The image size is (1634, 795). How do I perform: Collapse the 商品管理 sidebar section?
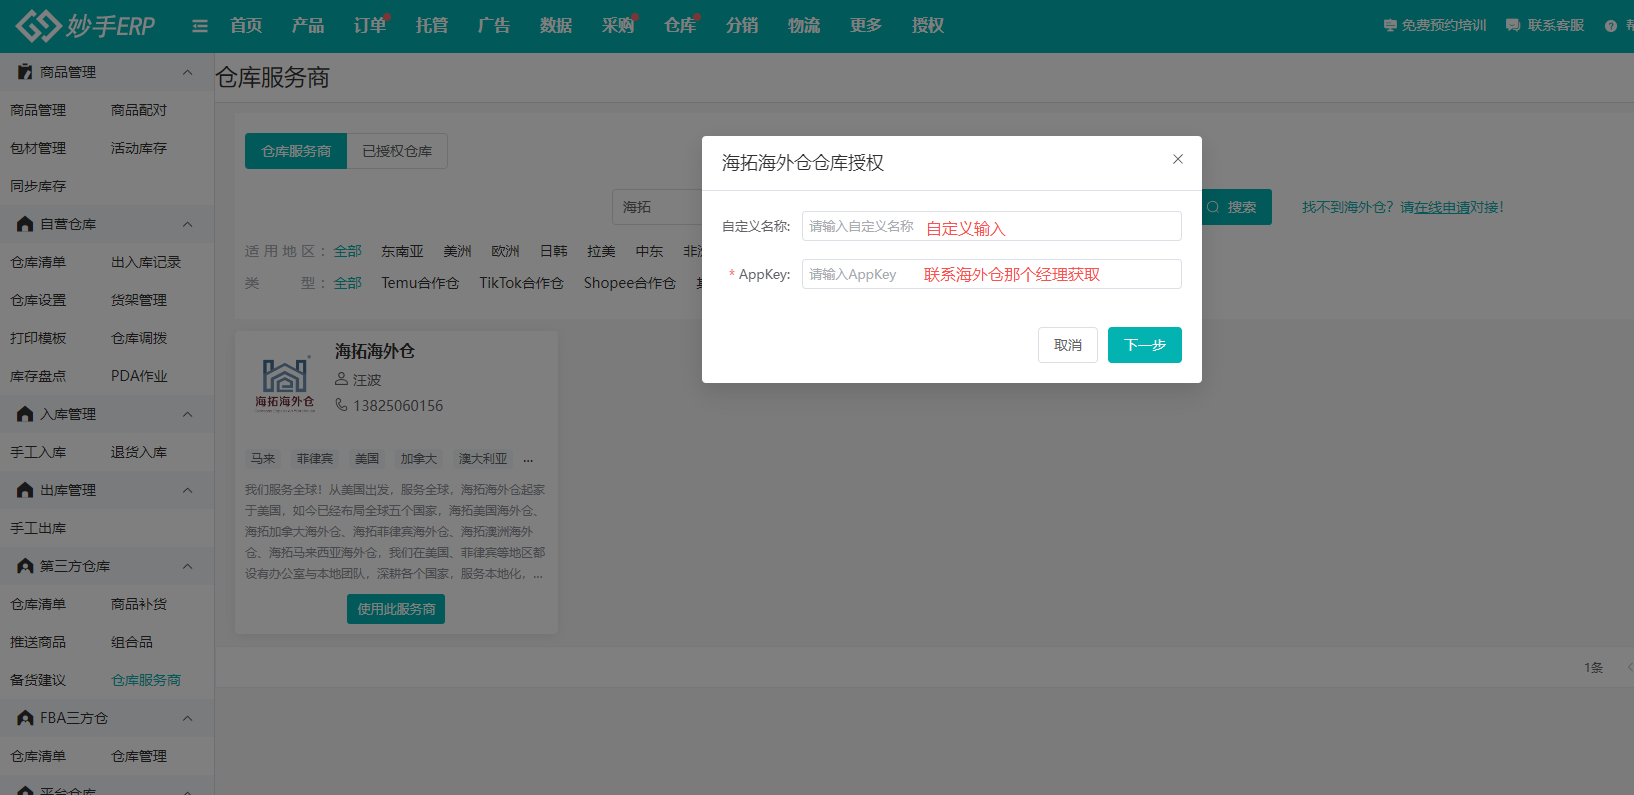(187, 72)
